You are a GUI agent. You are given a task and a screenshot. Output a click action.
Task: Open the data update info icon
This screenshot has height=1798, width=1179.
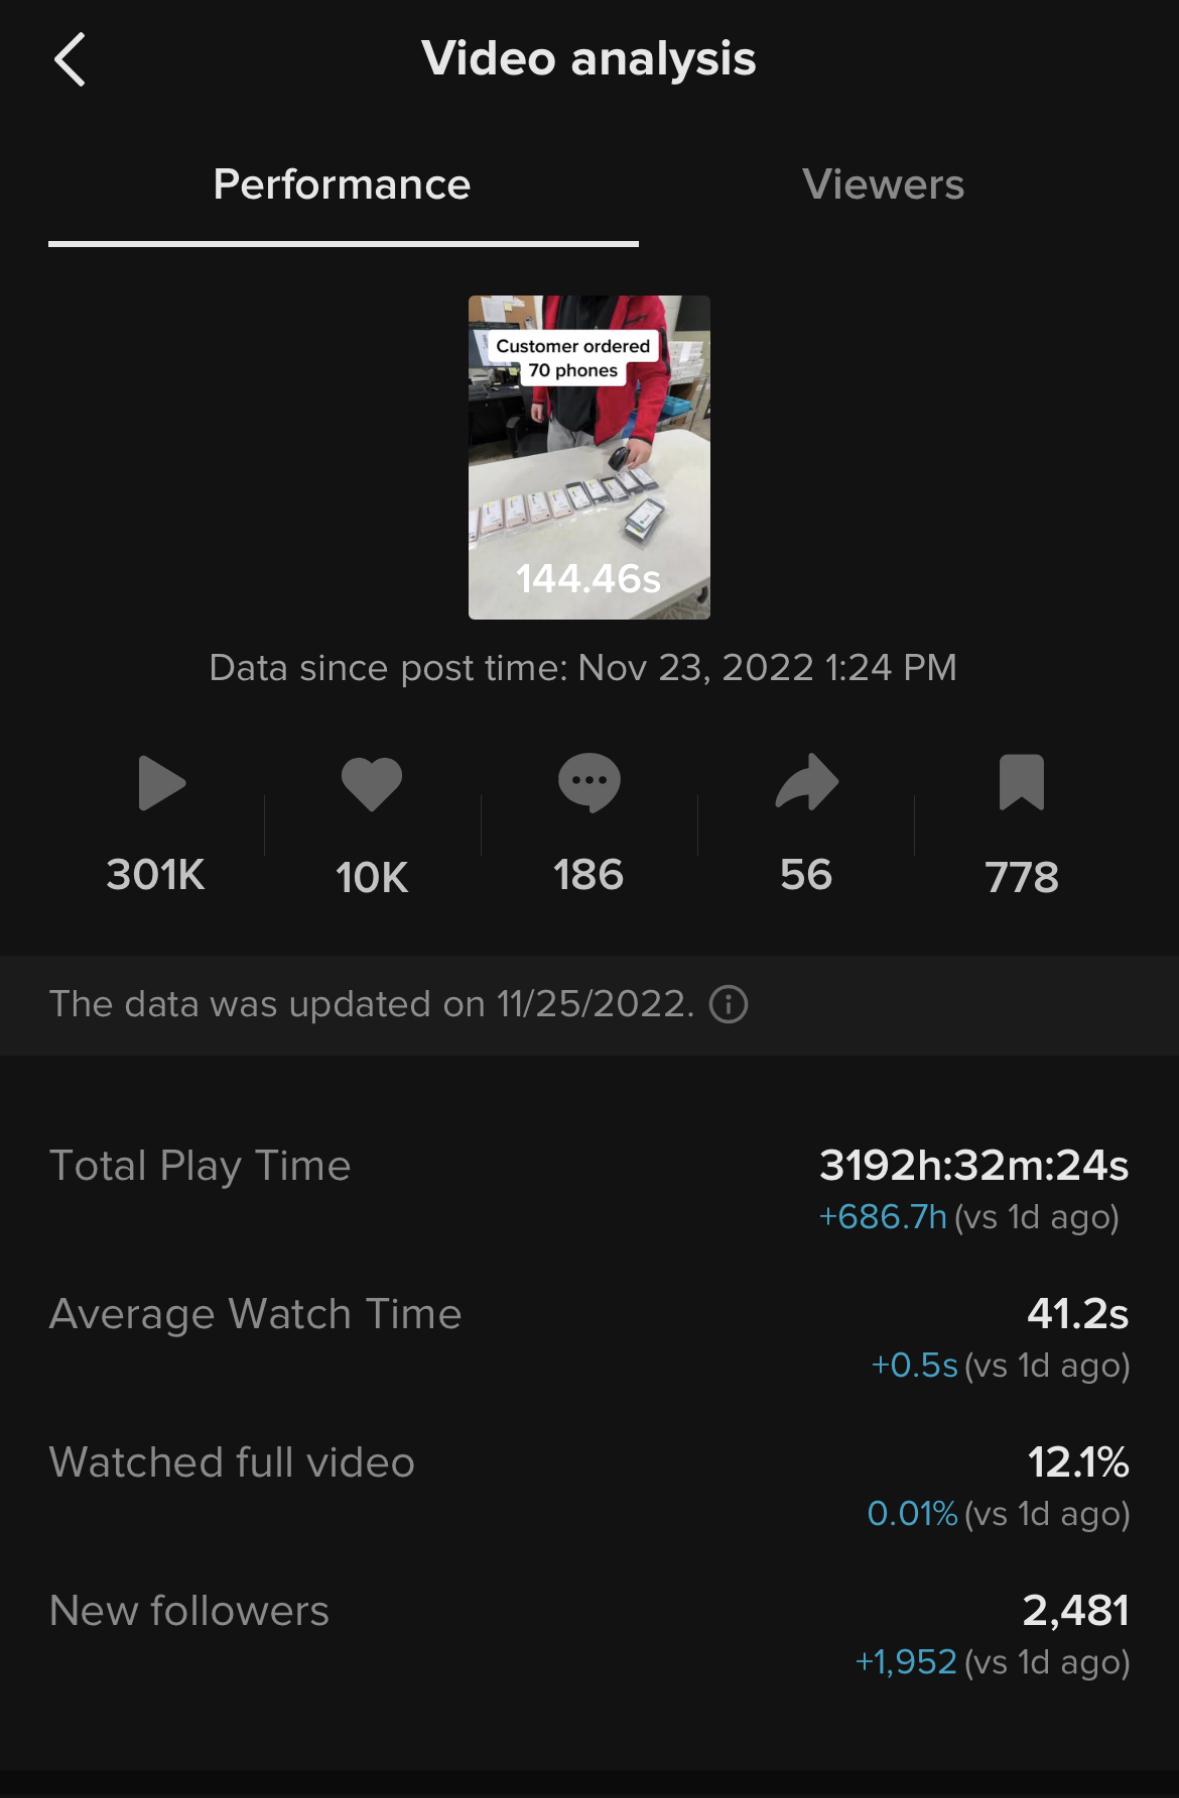pos(729,1004)
